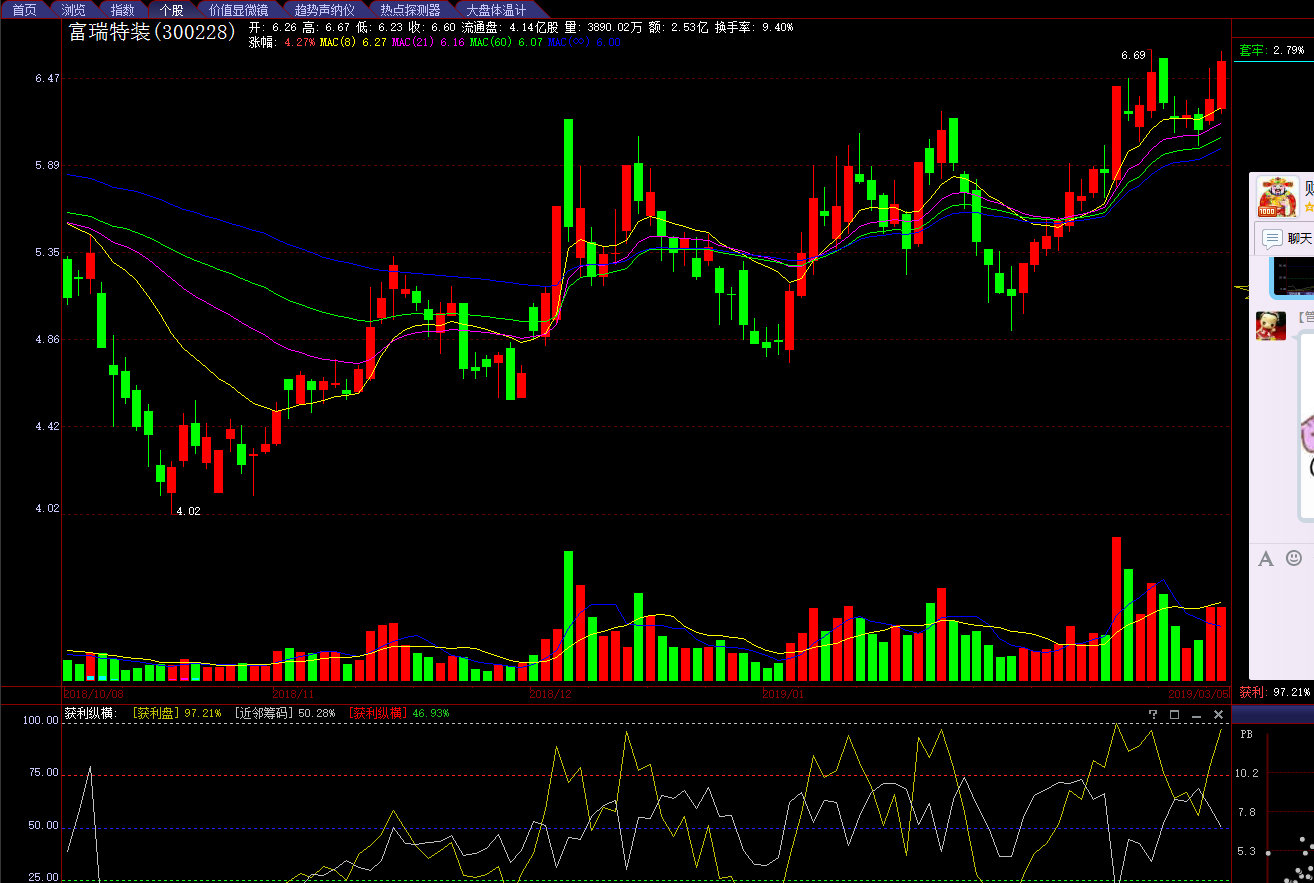Screen dimensions: 1314x883
Task: Open the emoji smiley picker in chat
Action: tap(1294, 558)
